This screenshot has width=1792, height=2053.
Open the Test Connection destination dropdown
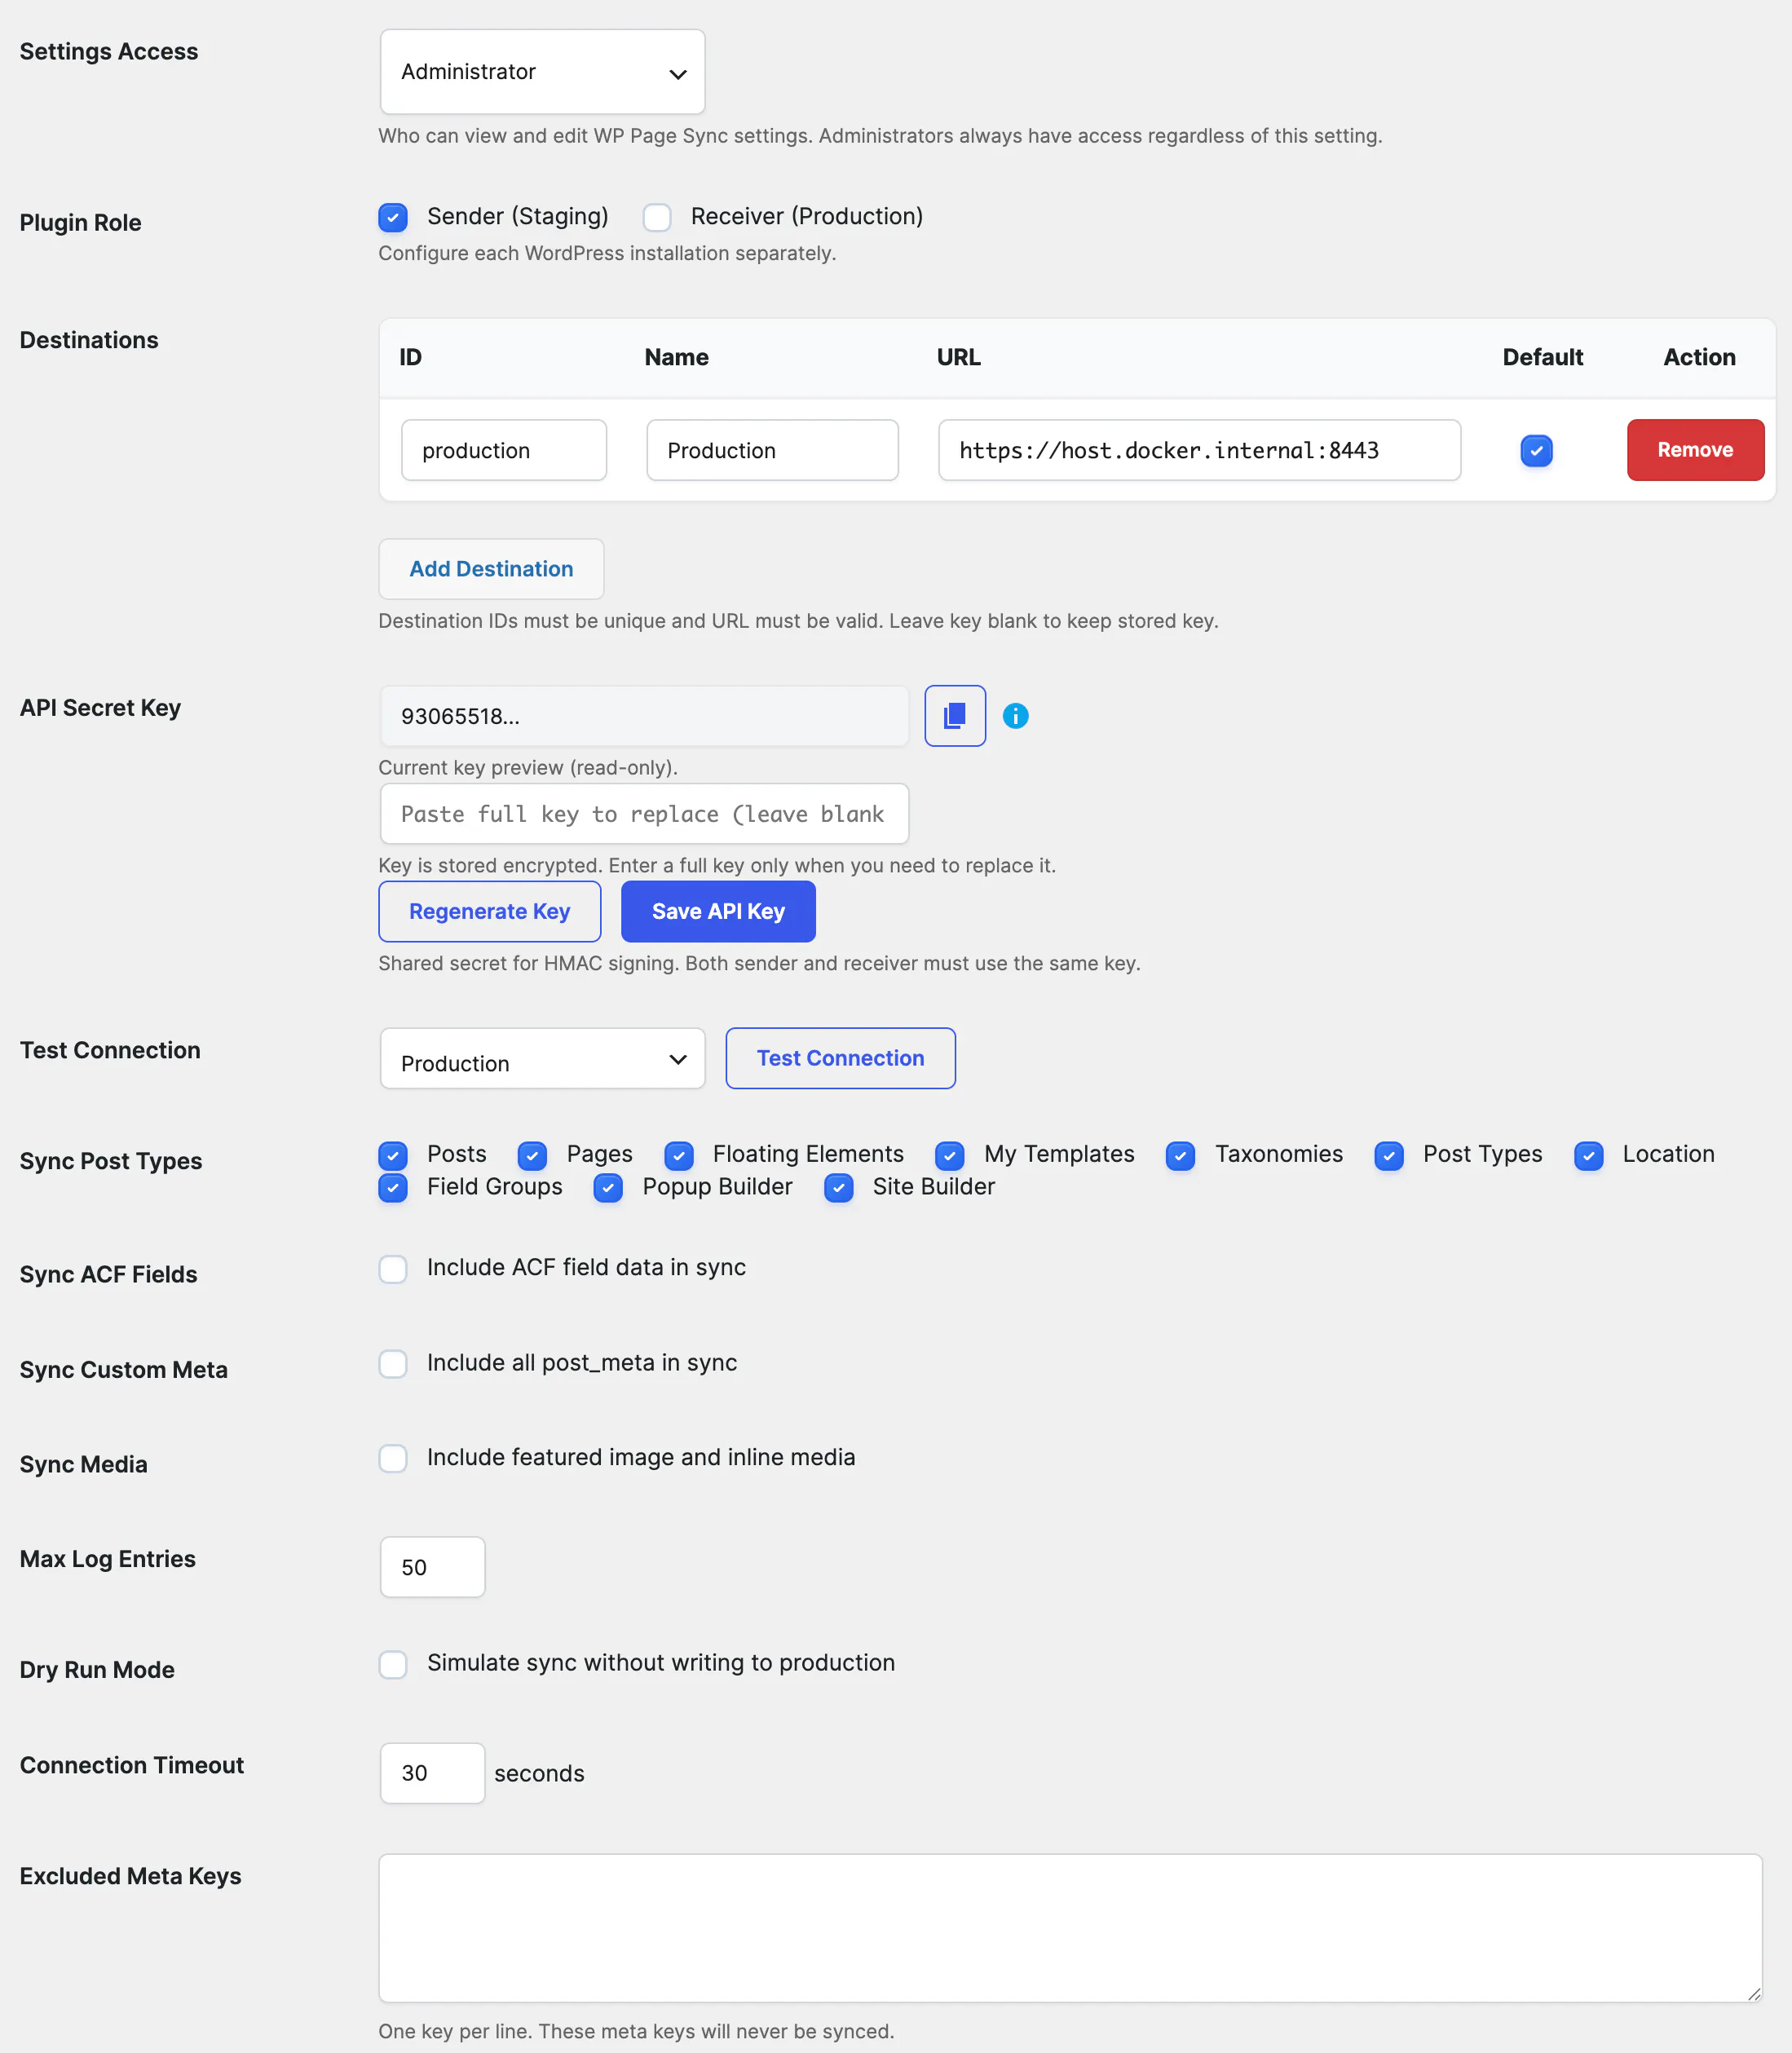point(543,1059)
